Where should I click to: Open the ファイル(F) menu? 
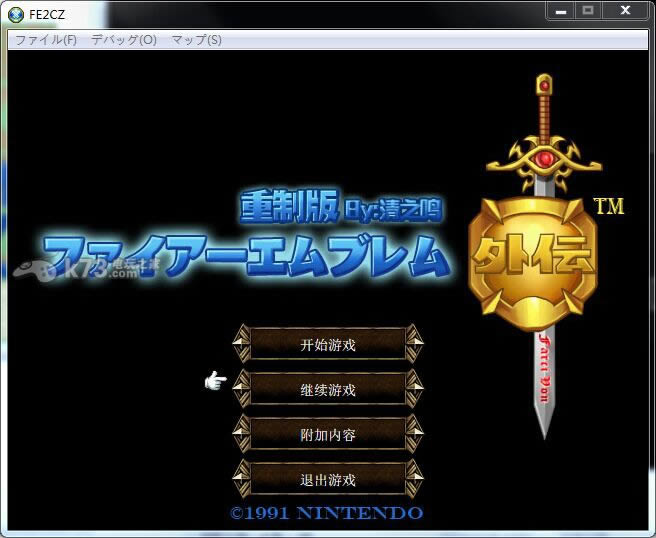[46, 40]
